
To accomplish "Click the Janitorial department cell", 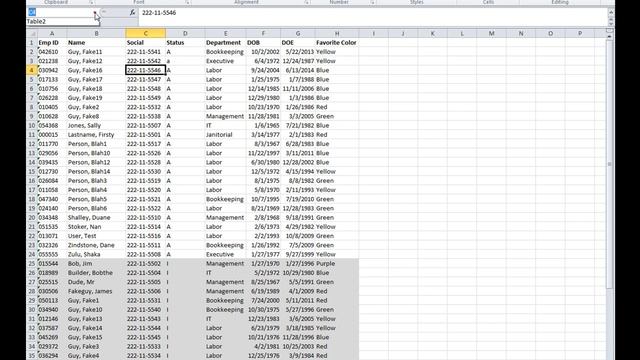I will (225, 135).
